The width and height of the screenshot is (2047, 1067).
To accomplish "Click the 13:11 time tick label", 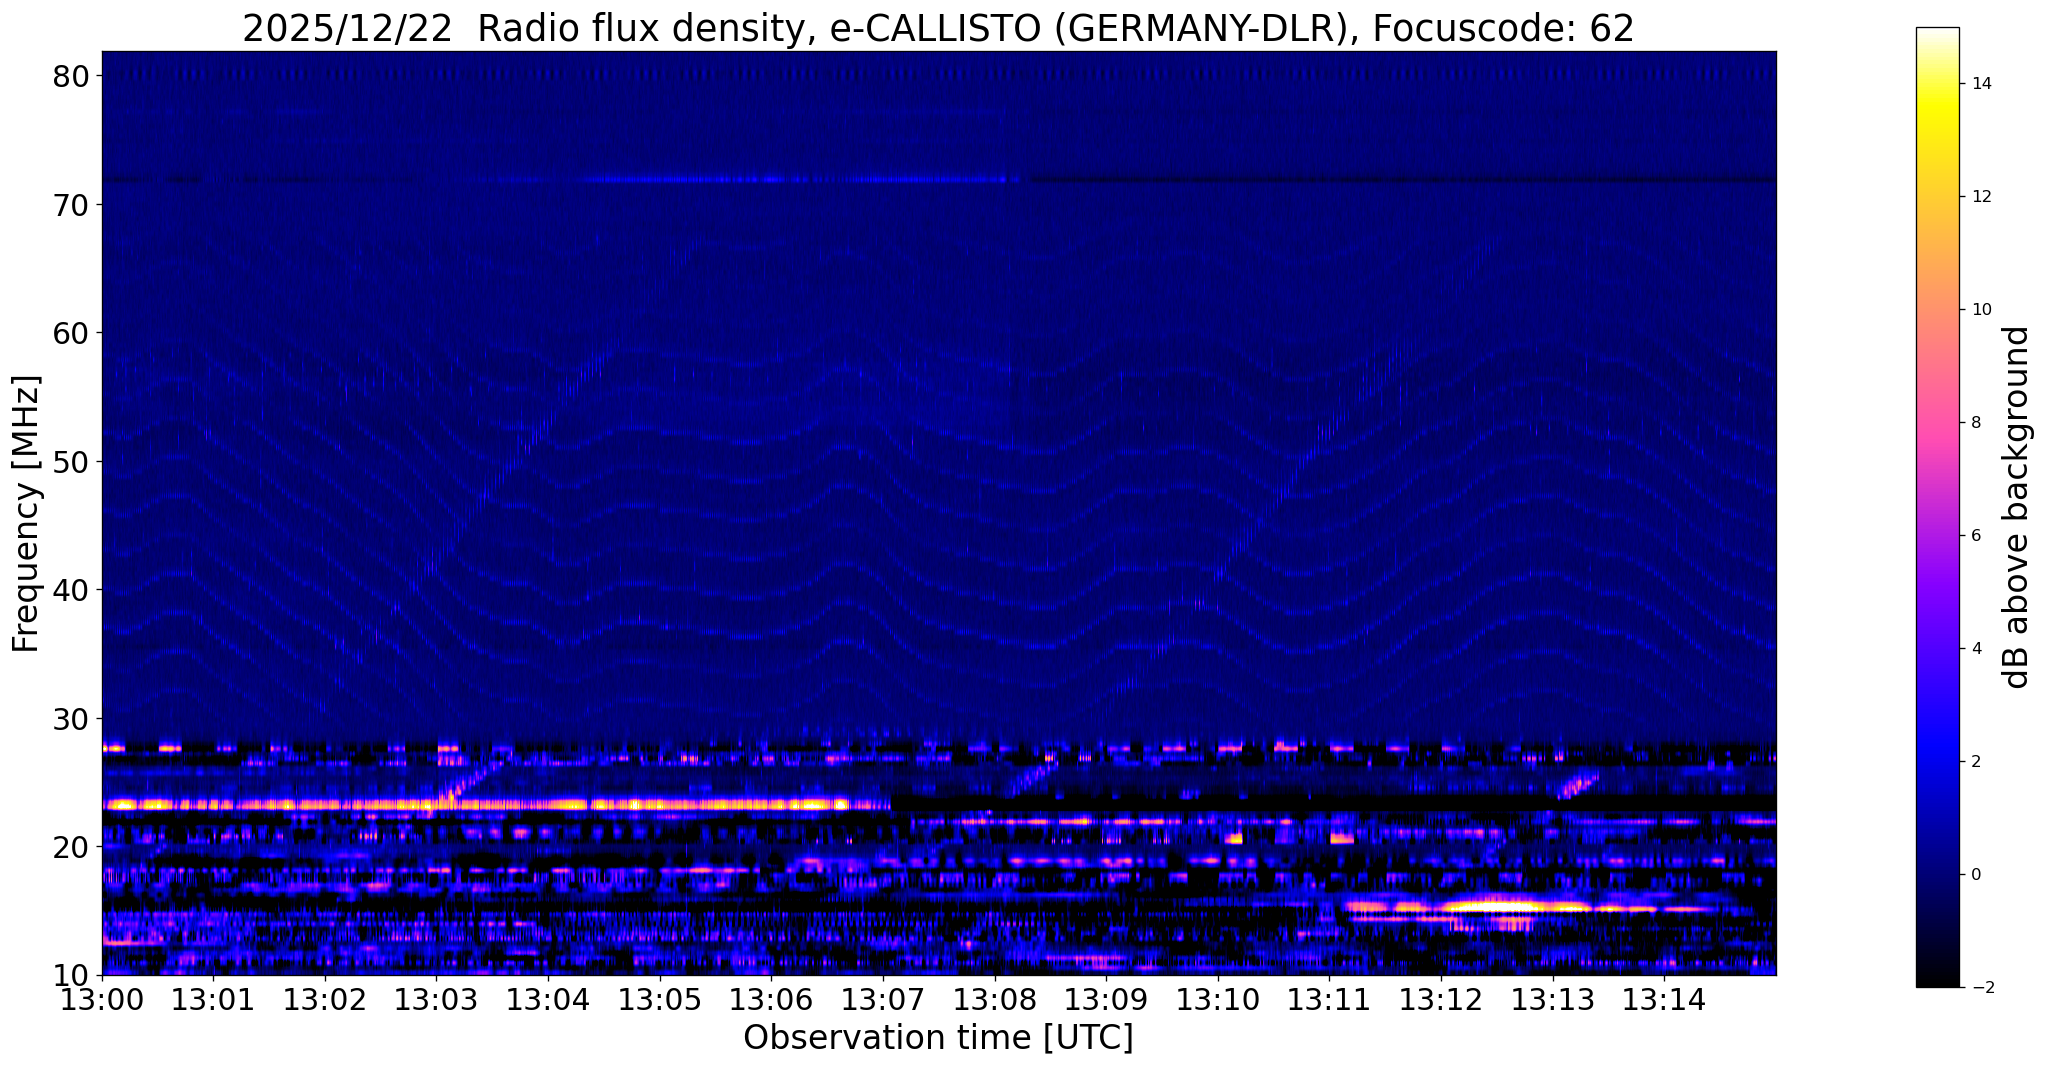I will [x=1330, y=999].
